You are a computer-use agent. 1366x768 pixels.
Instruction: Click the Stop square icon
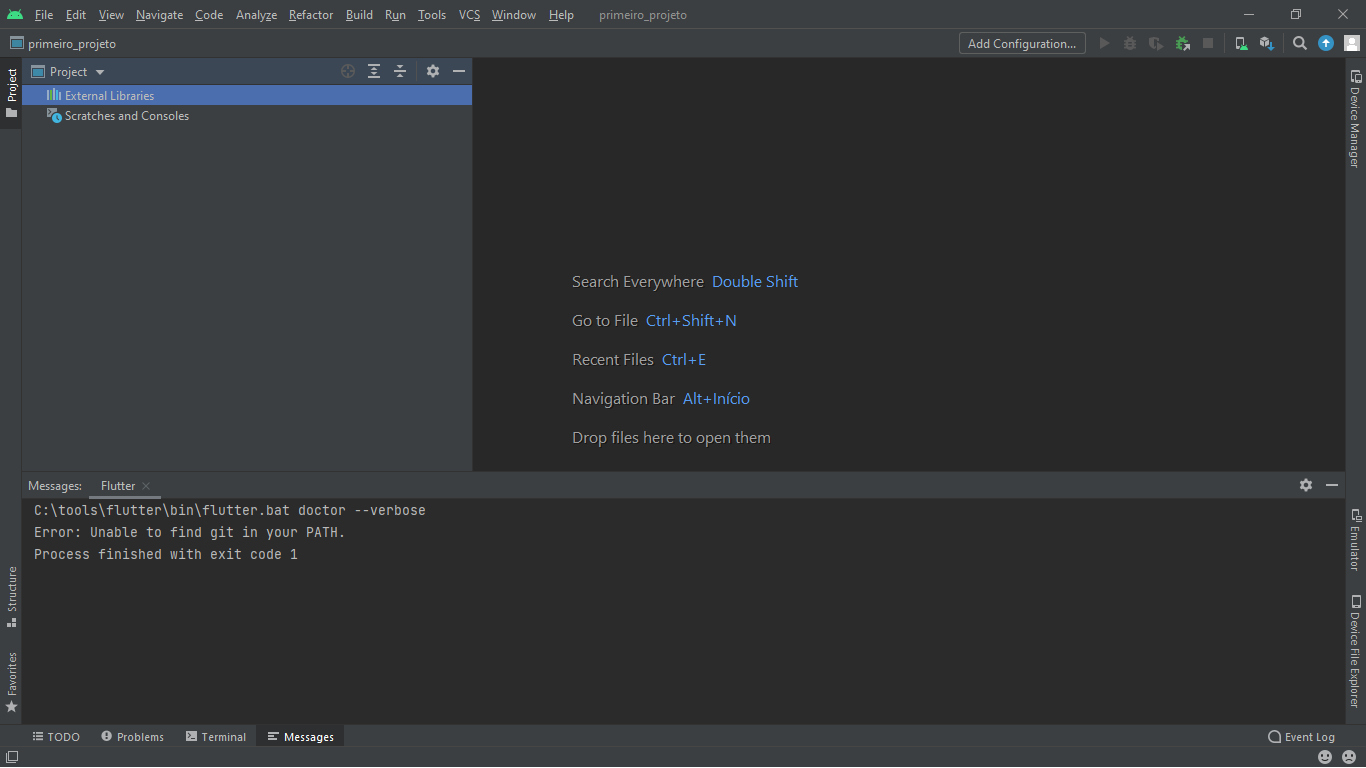1208,43
